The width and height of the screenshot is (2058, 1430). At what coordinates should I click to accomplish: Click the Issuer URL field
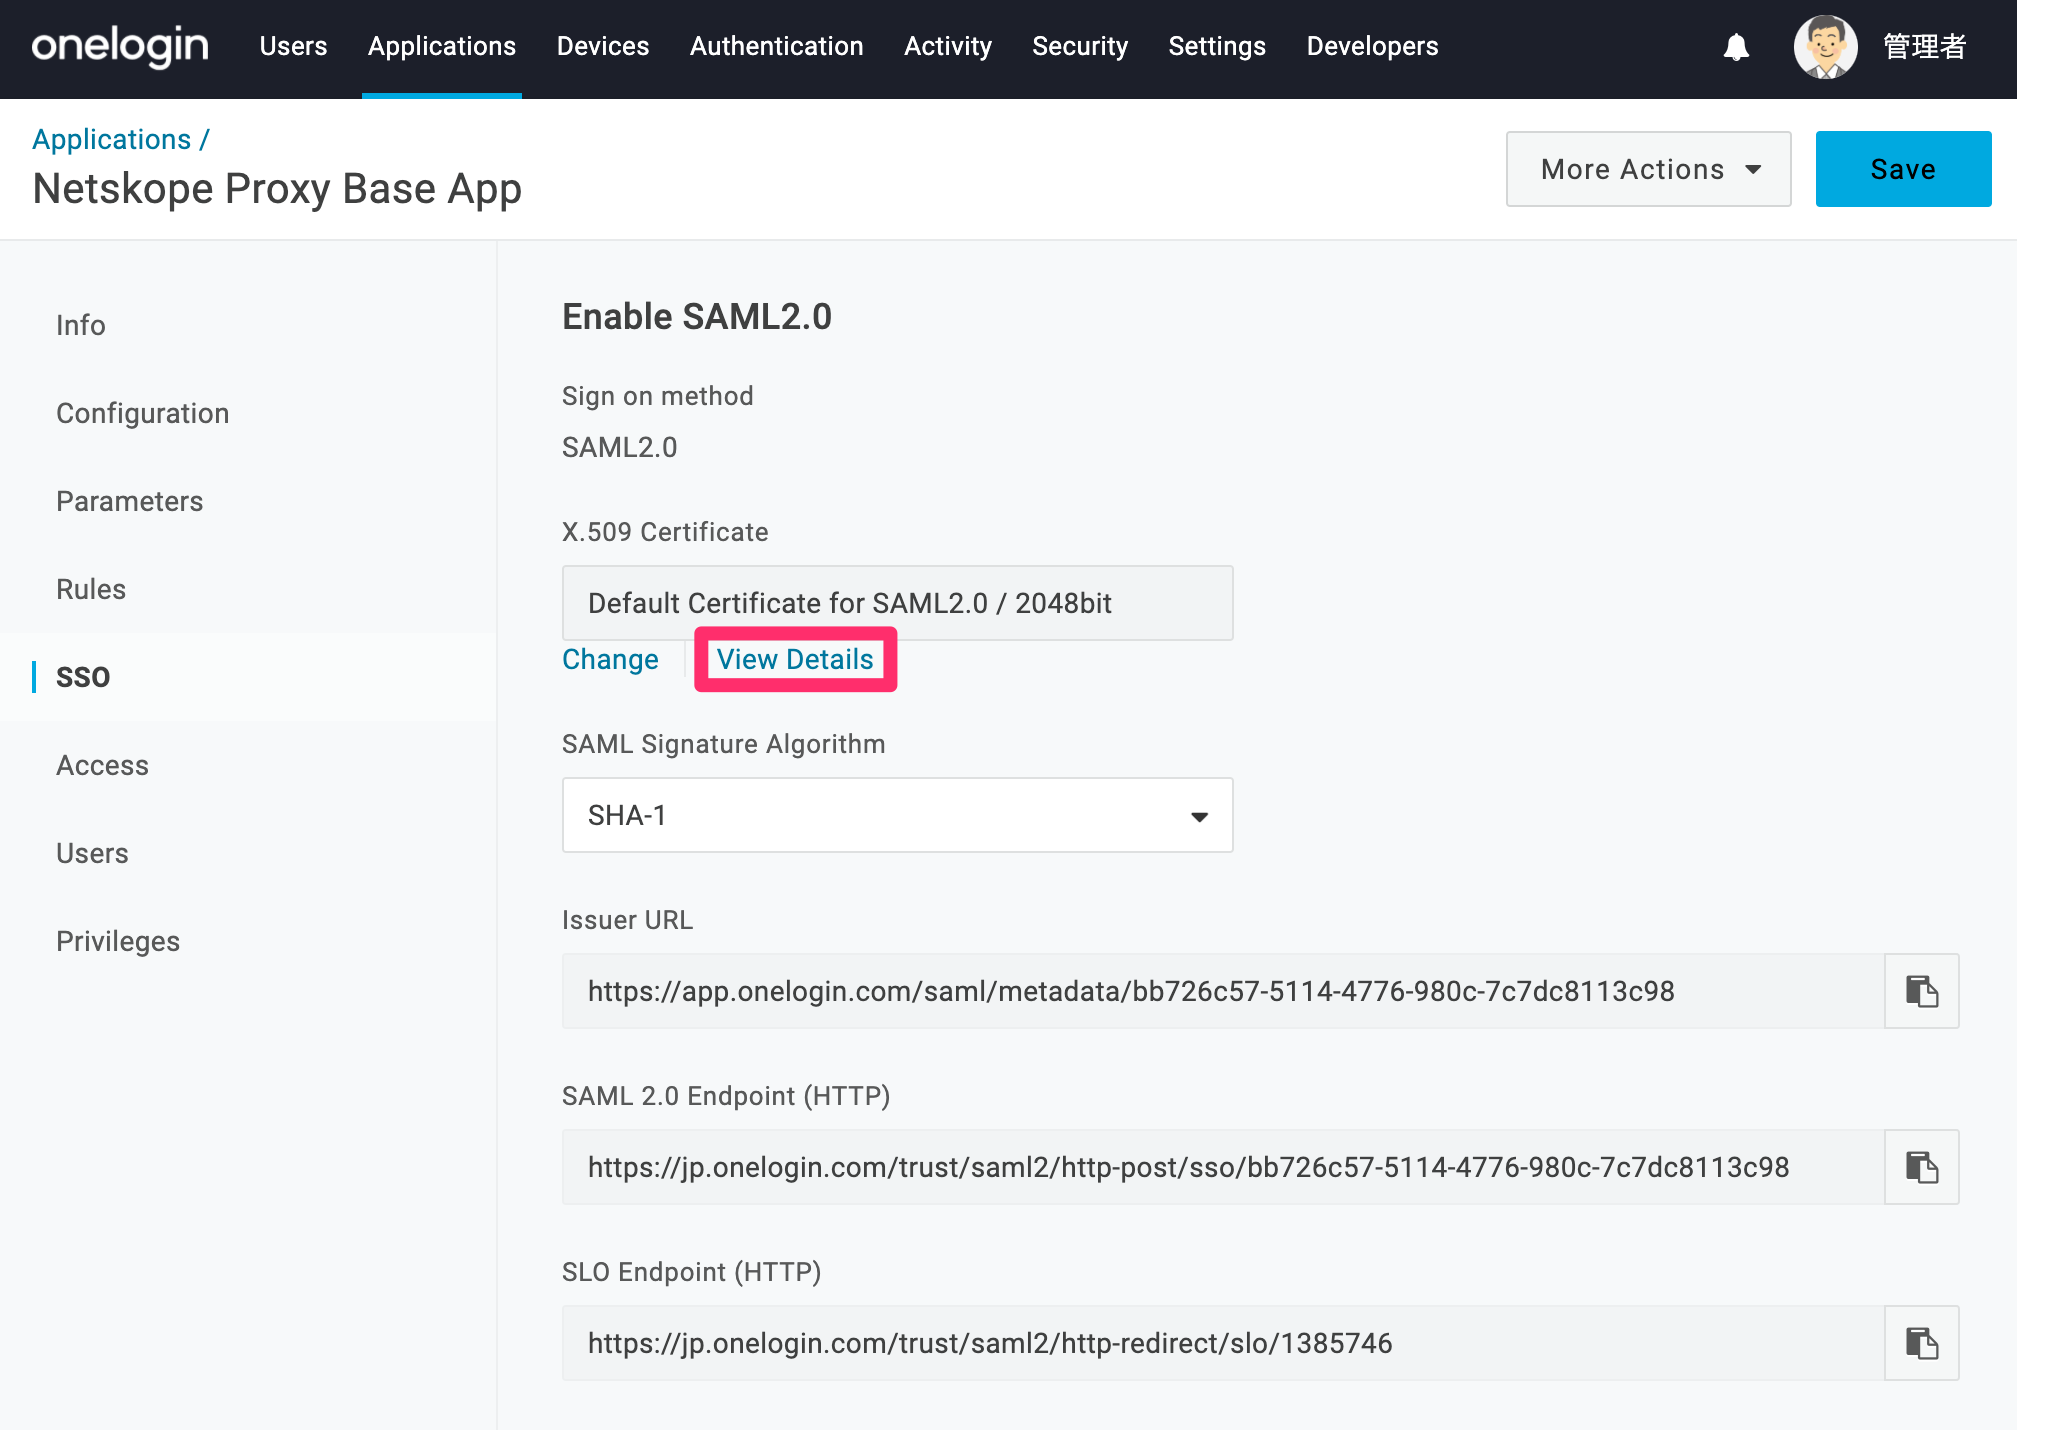(1223, 991)
